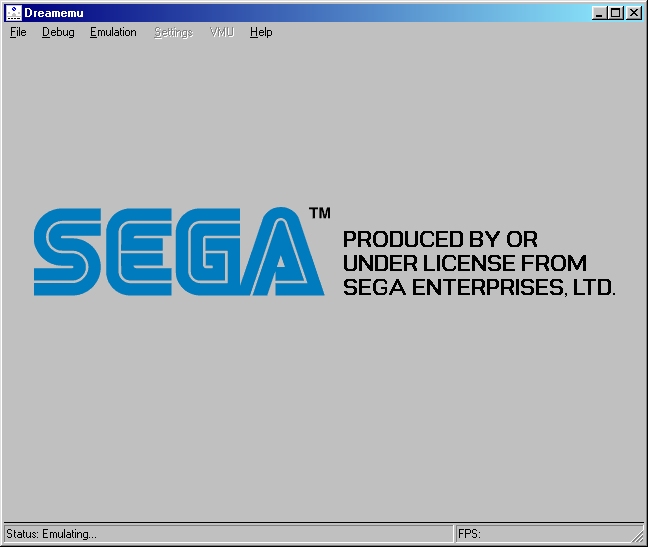Image resolution: width=648 pixels, height=547 pixels.
Task: Click the greyed-out Settings menu
Action: pos(174,32)
